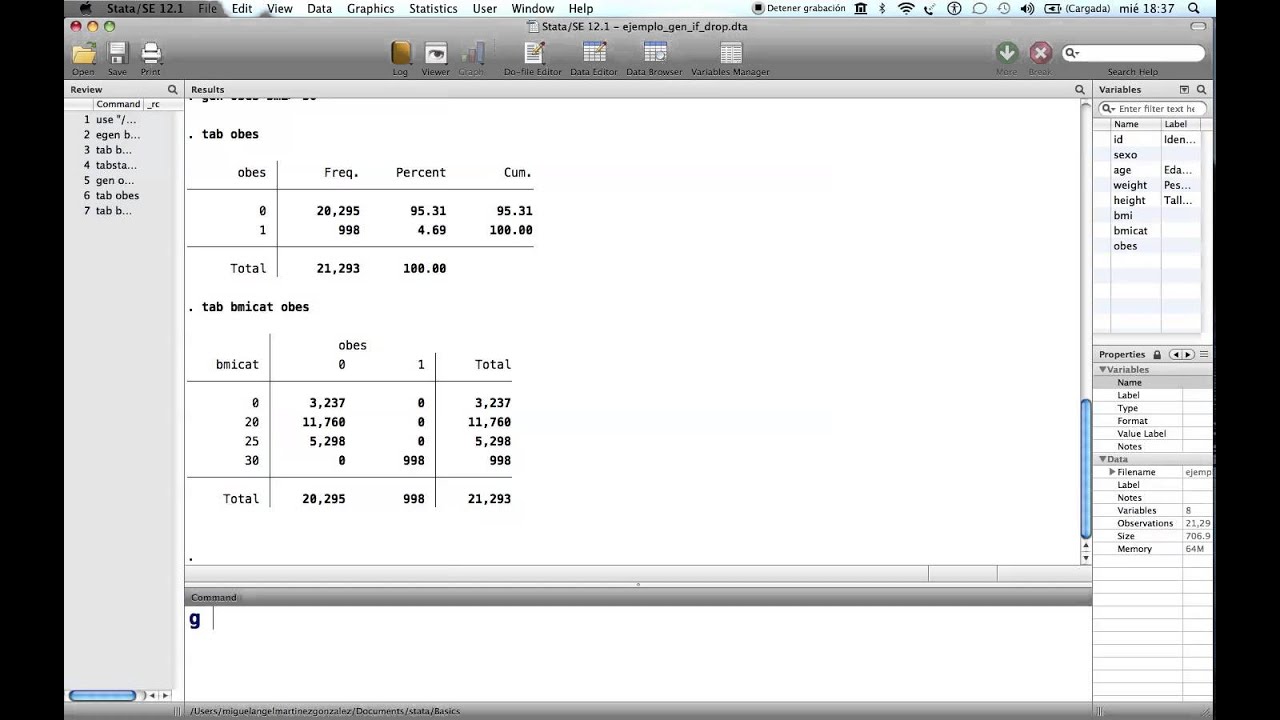Select the 'sexo' variable
This screenshot has width=1280, height=720.
coord(1125,155)
